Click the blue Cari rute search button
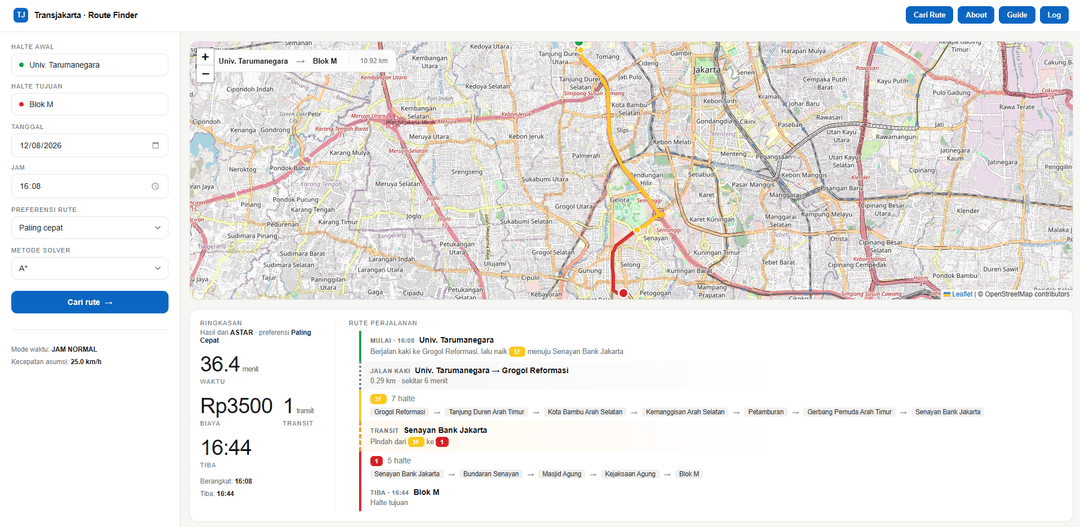 click(x=90, y=302)
